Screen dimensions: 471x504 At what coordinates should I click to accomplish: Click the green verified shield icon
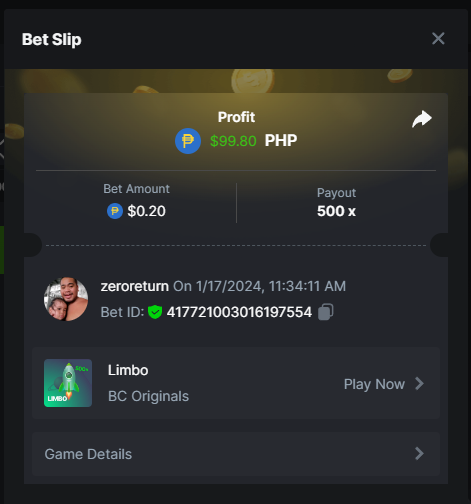click(155, 312)
